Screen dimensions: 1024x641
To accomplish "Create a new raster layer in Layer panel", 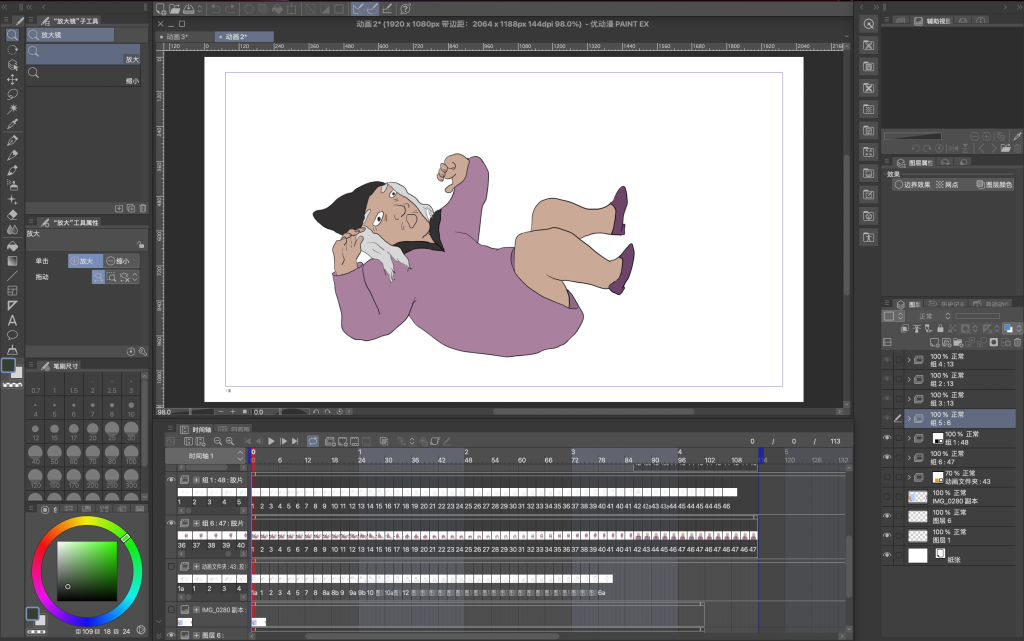I will 935,343.
